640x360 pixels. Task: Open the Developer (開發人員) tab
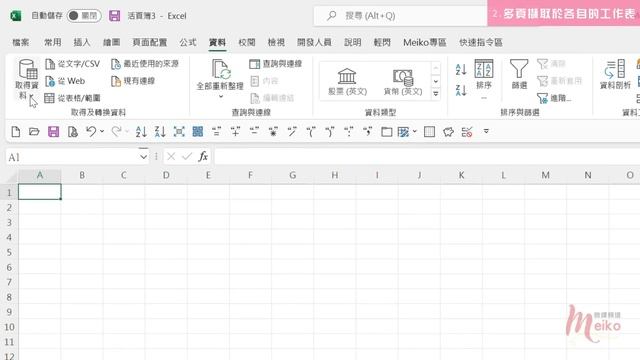314,42
